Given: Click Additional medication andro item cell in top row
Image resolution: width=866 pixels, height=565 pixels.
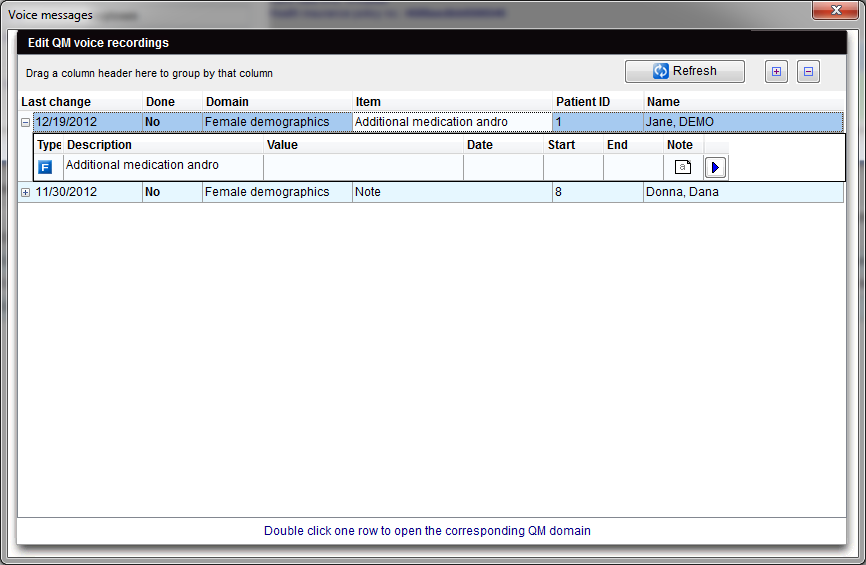Looking at the screenshot, I should click(452, 122).
